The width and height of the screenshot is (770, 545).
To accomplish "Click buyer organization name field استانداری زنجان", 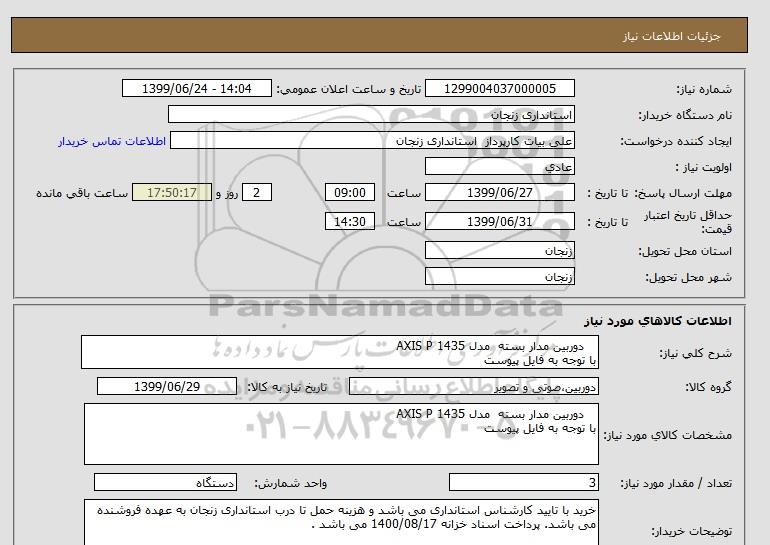I will 371,114.
